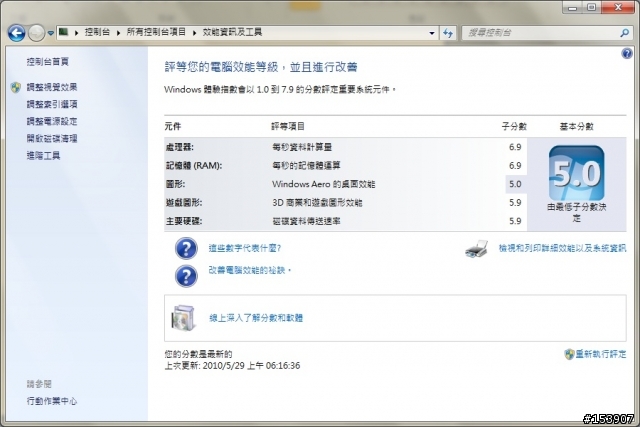The width and height of the screenshot is (640, 427).
Task: Click question mark icon beside 改善電腦效能的秘訣
Action: pyautogui.click(x=186, y=276)
